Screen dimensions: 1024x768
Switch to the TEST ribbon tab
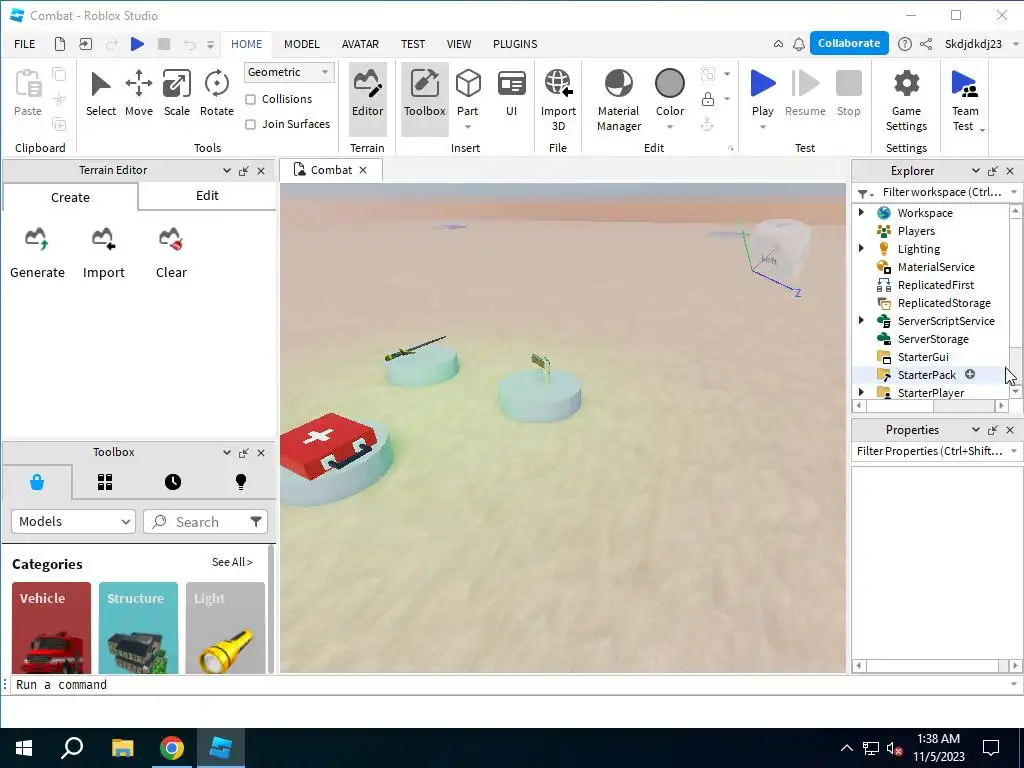coord(413,44)
